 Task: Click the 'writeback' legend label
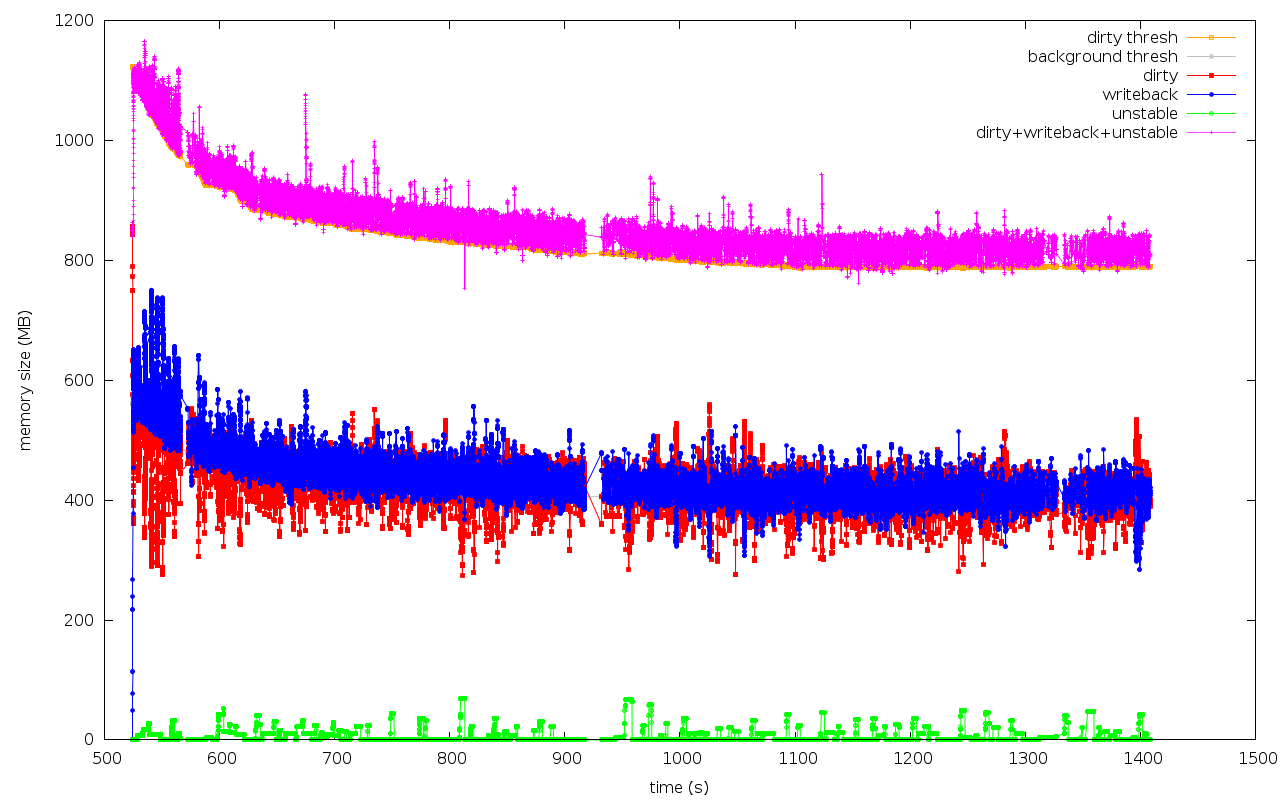coord(1140,95)
